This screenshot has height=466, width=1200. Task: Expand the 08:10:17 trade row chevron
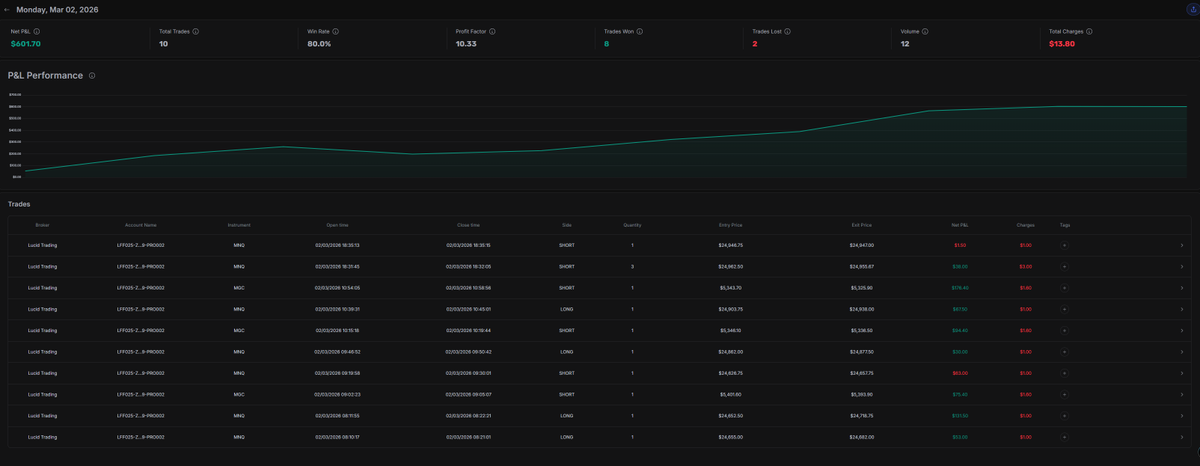click(x=1181, y=437)
